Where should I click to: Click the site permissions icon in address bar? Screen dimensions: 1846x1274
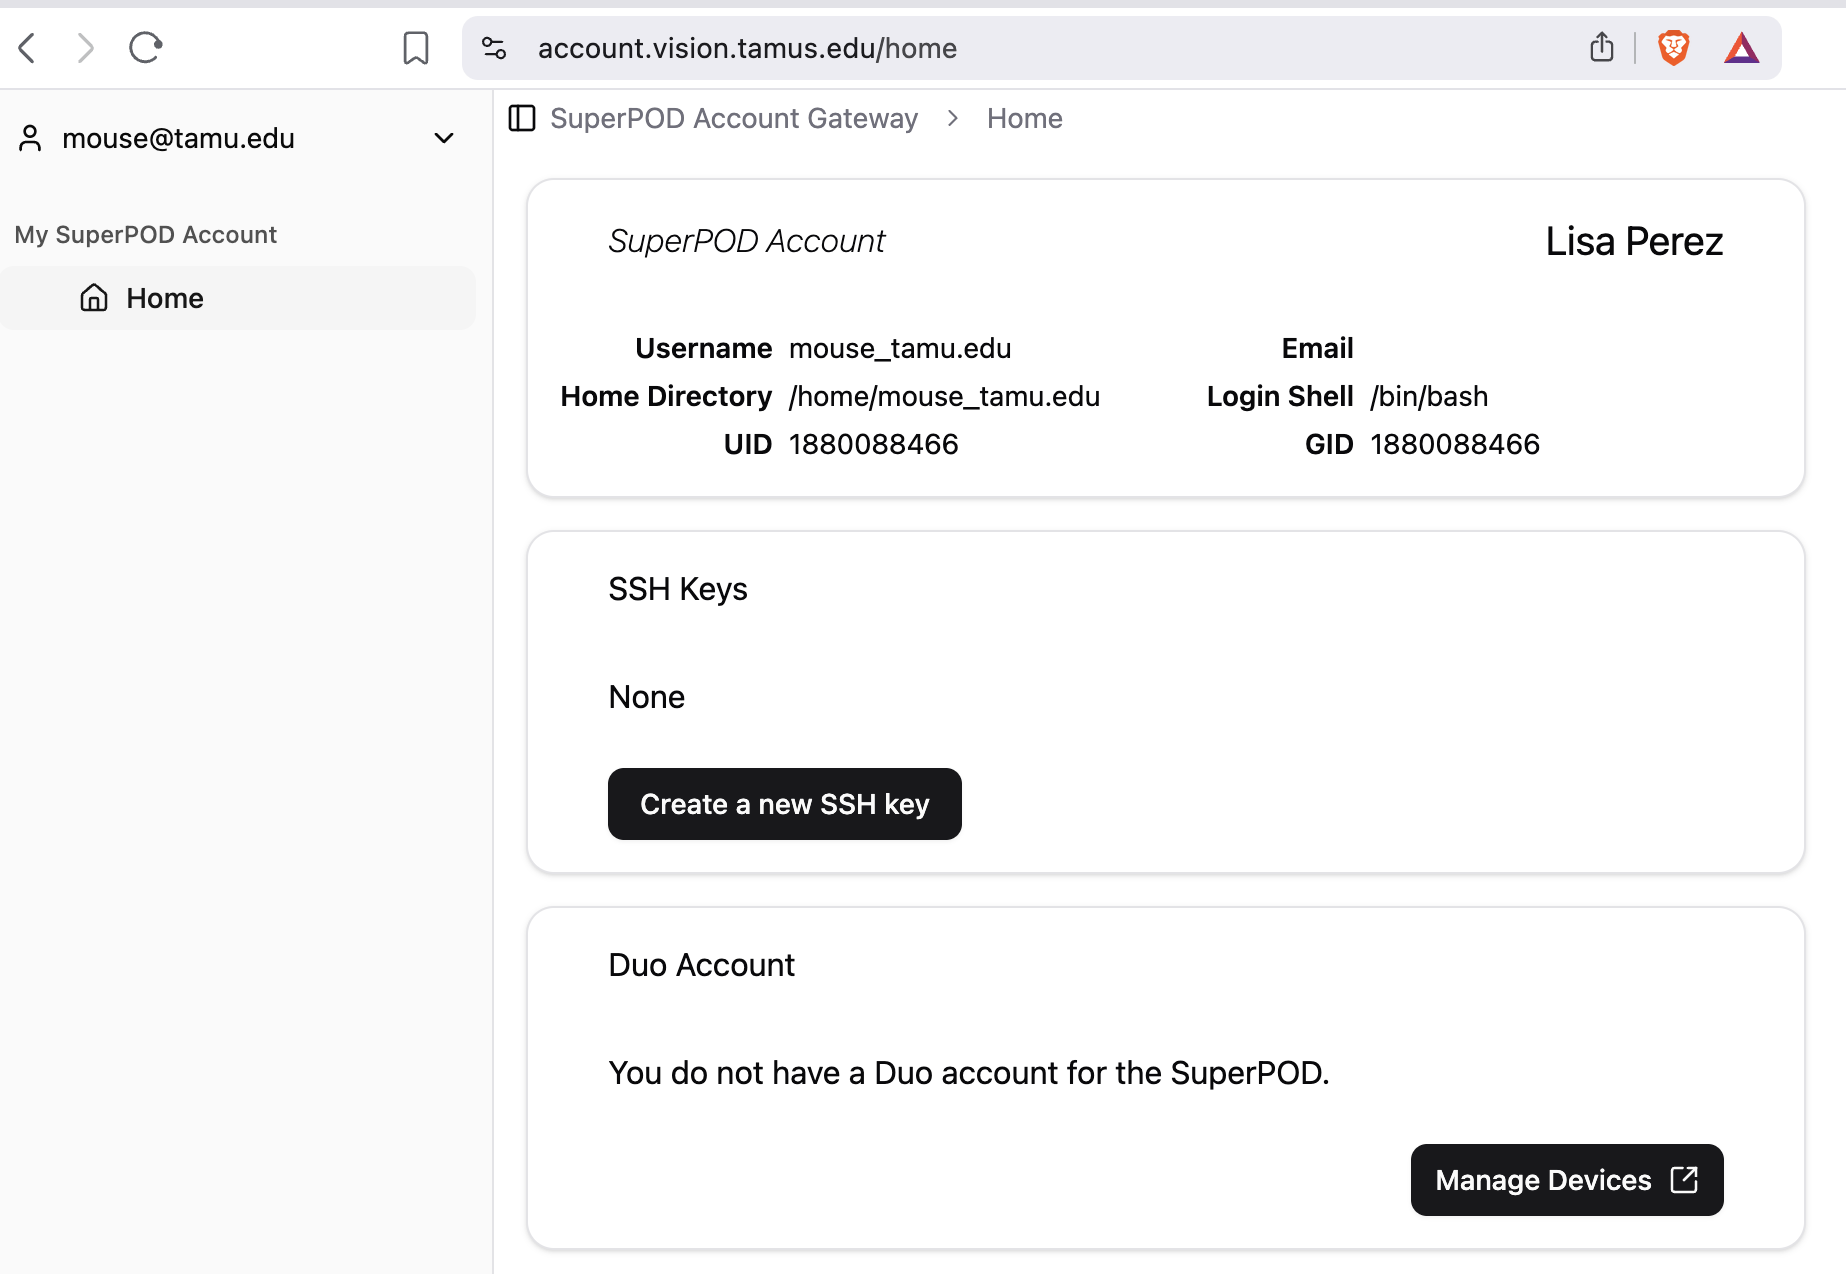point(494,47)
